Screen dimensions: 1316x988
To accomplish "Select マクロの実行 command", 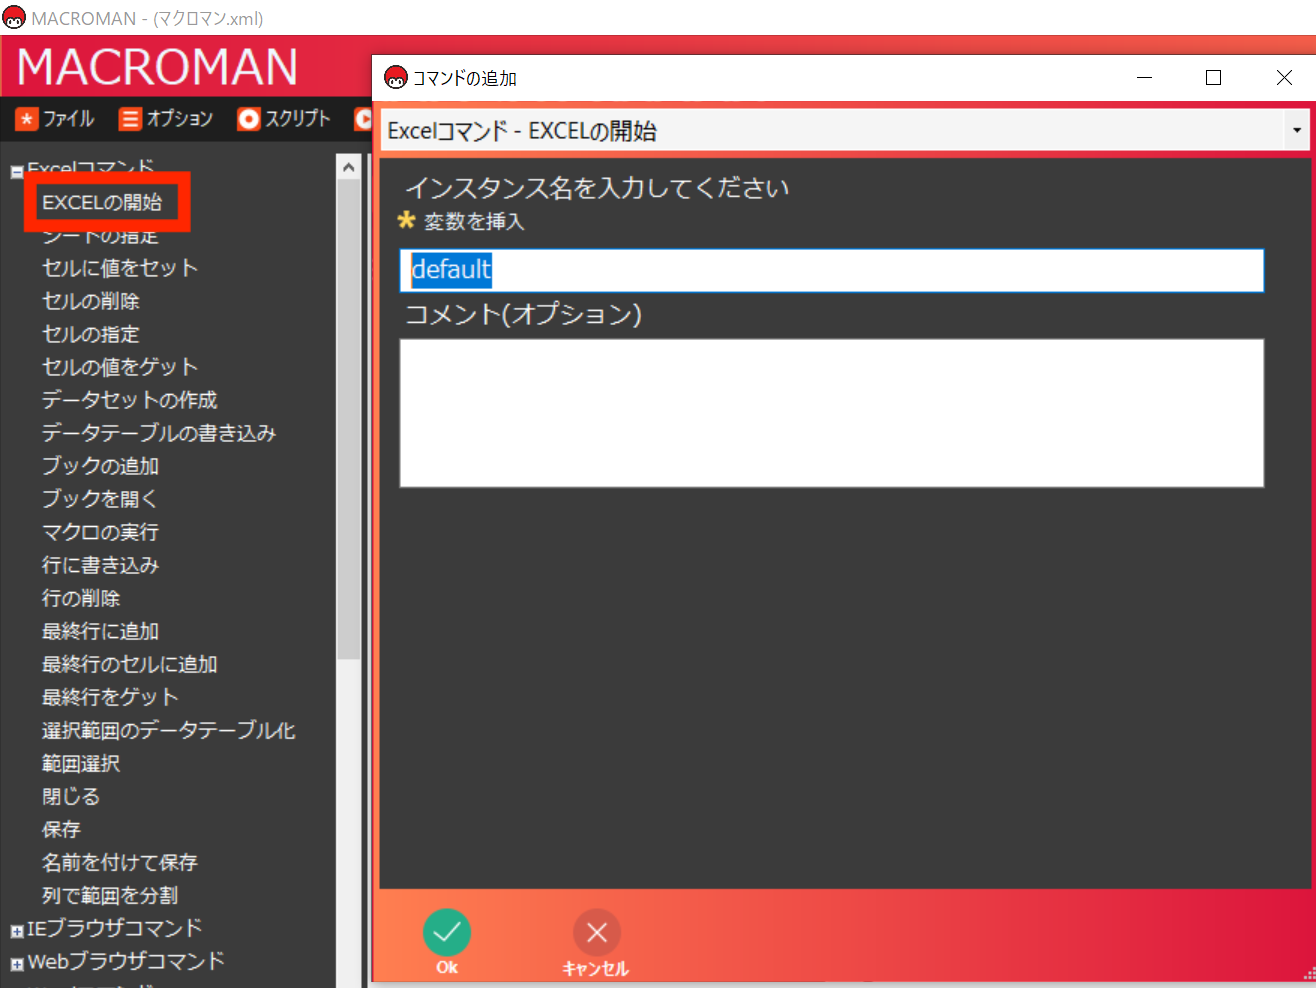I will tap(101, 532).
